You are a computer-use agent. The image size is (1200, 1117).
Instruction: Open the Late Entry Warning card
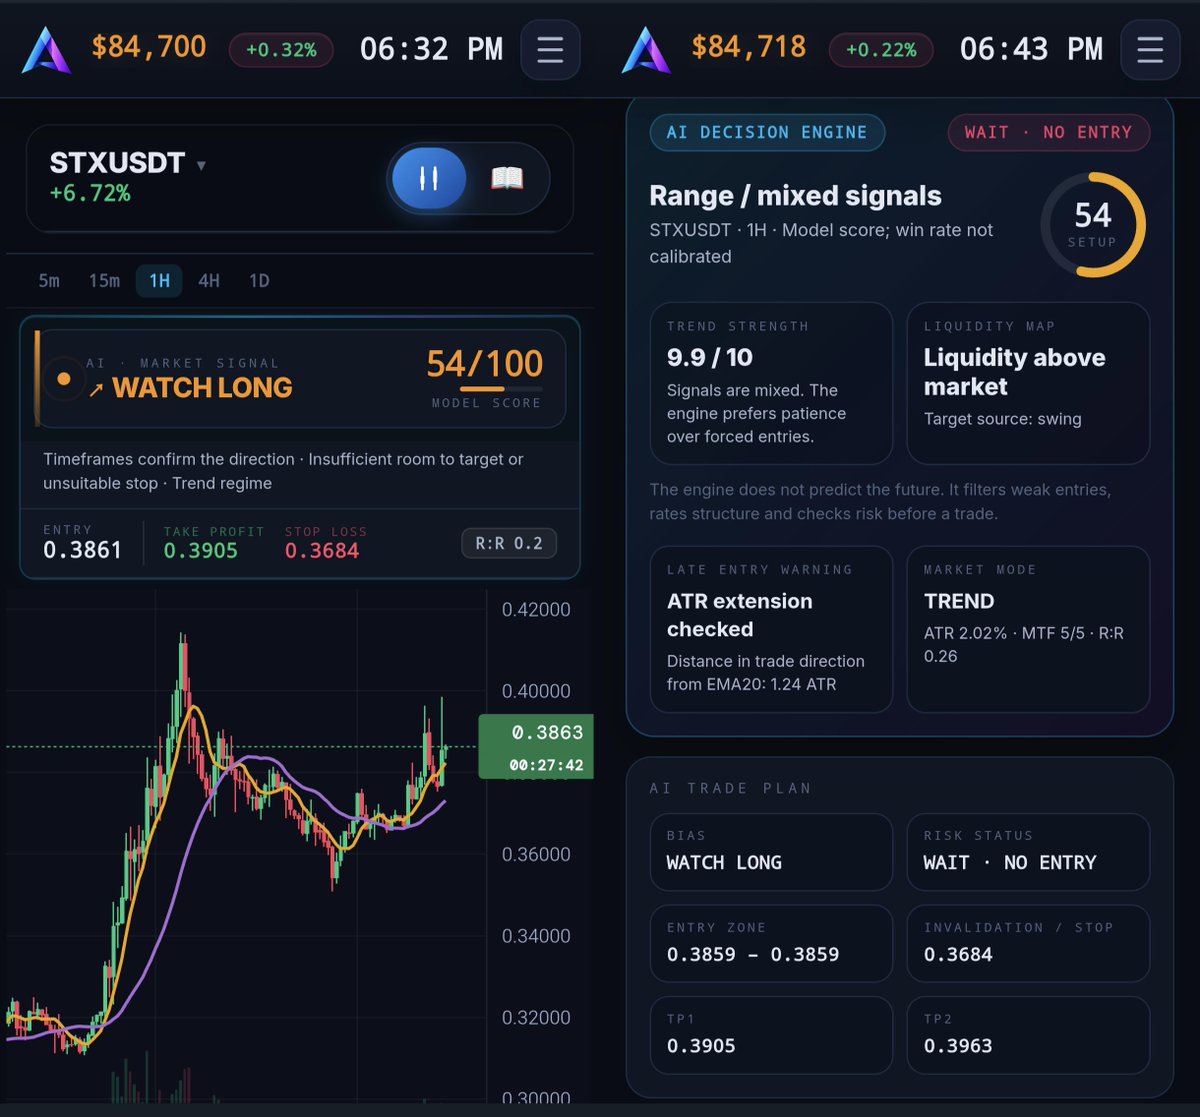coord(771,629)
